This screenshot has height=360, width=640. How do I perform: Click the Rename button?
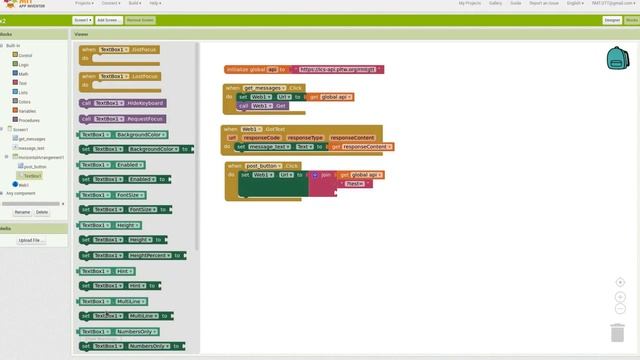coord(22,212)
